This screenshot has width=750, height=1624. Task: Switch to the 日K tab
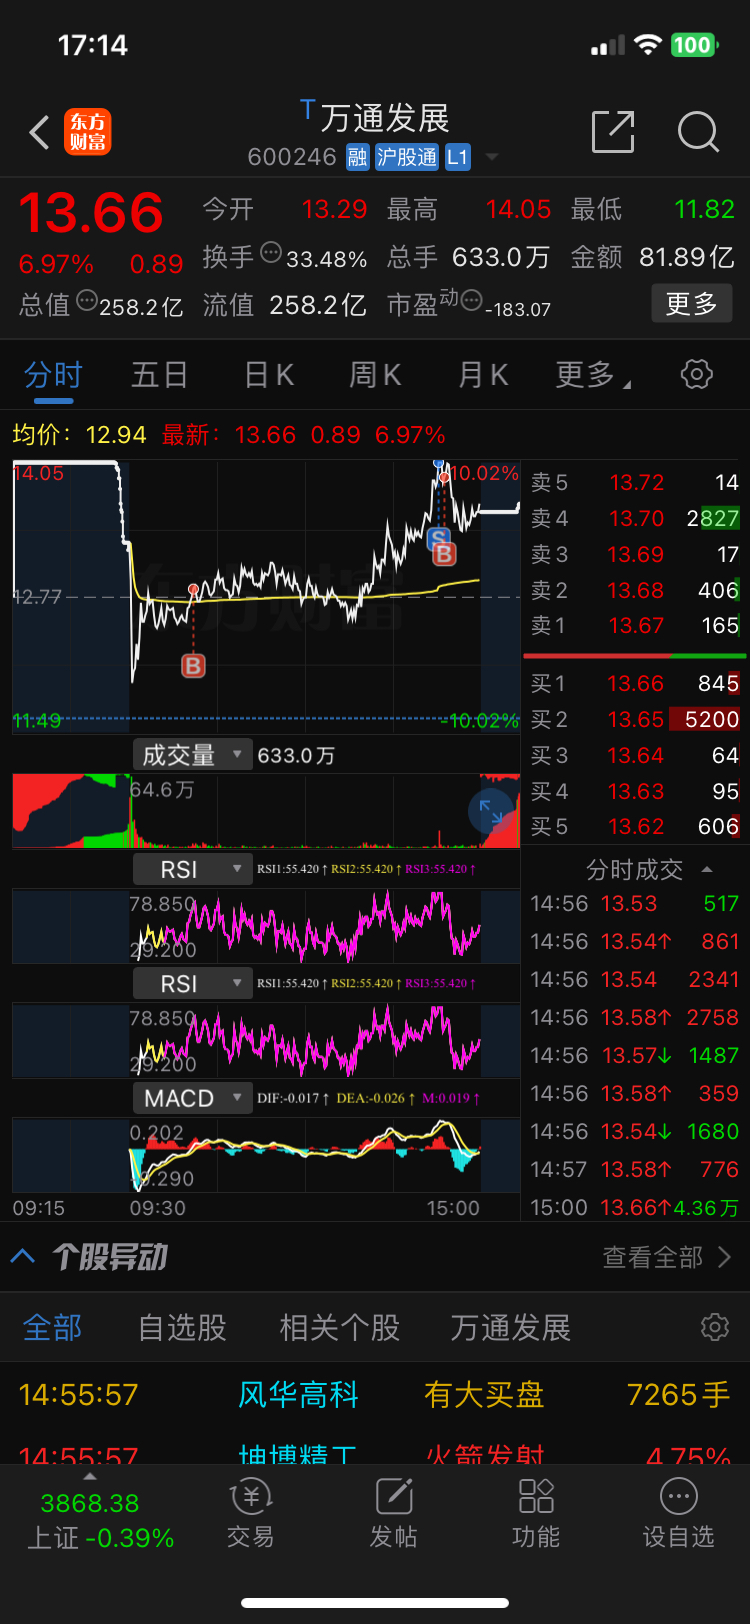coord(269,375)
